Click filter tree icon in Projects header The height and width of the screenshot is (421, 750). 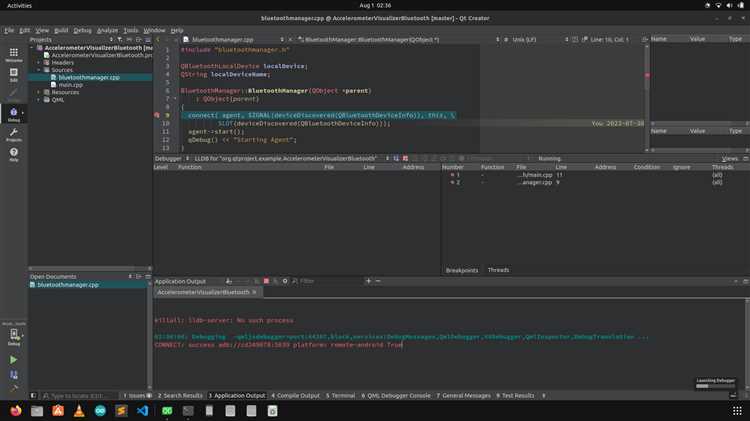coord(120,40)
